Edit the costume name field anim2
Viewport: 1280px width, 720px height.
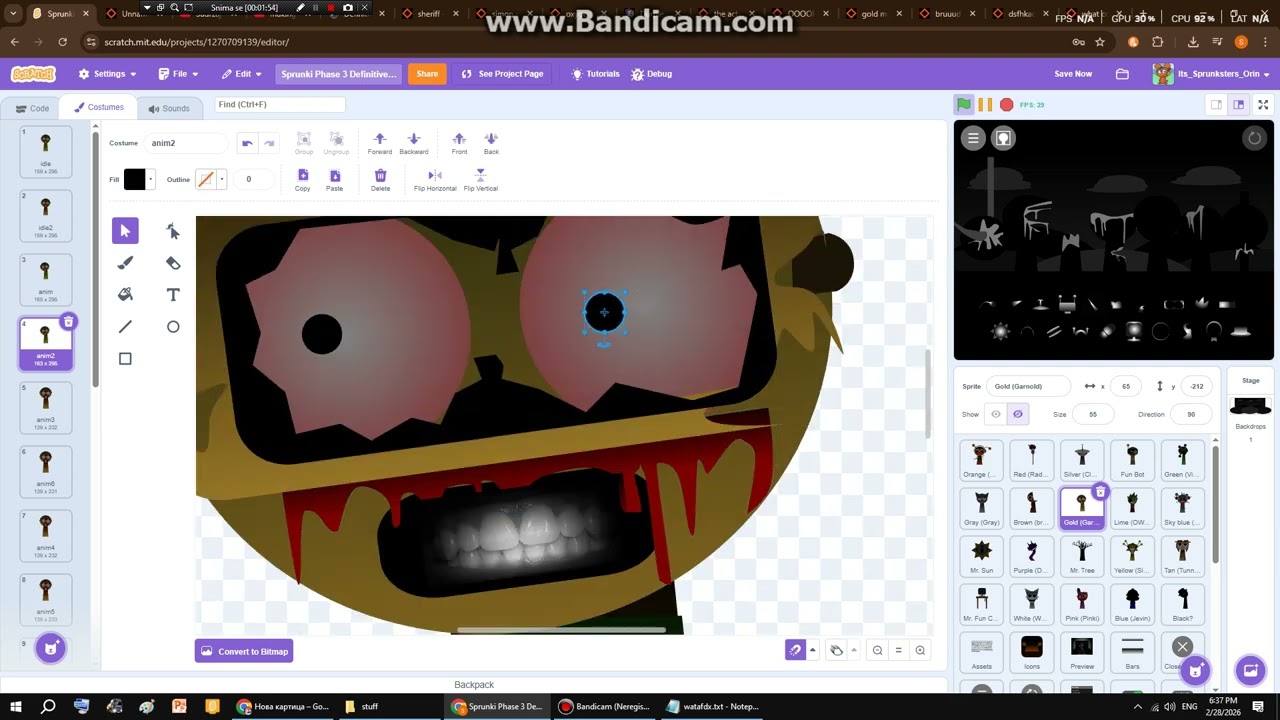tap(186, 143)
